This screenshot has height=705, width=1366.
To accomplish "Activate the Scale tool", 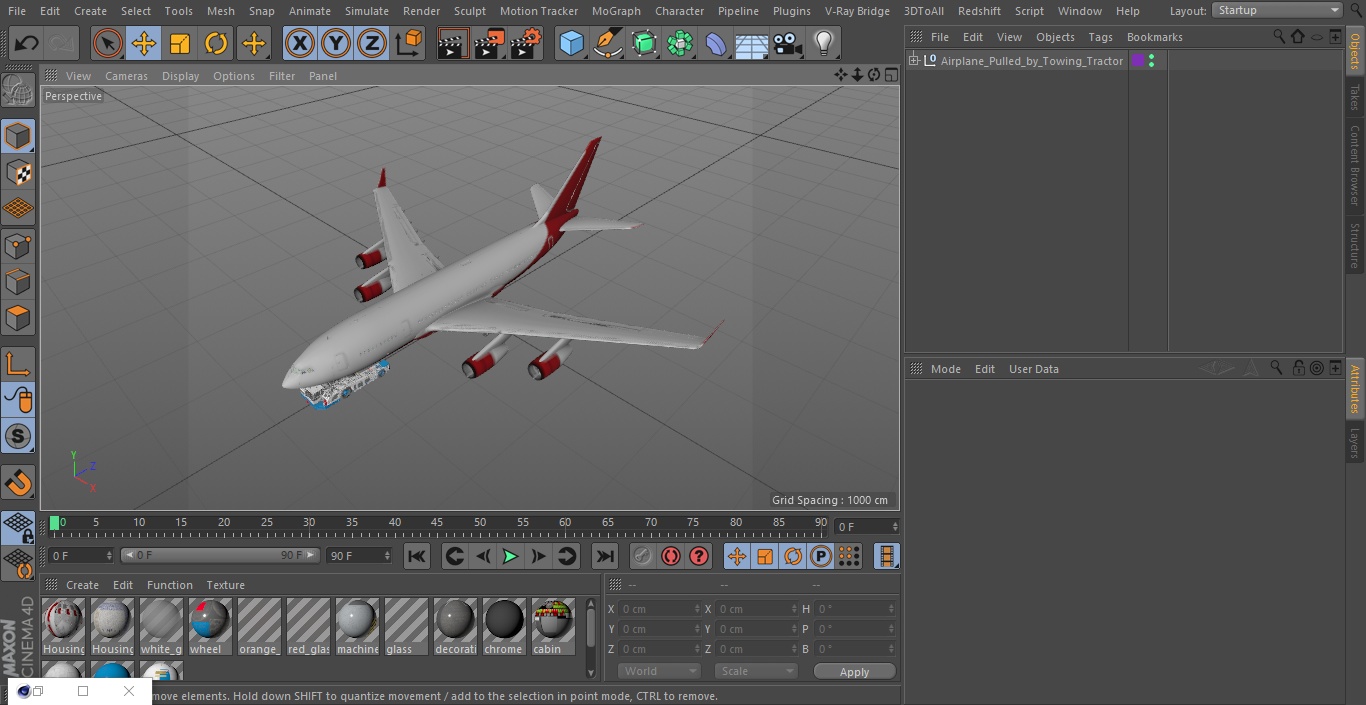I will click(x=180, y=43).
